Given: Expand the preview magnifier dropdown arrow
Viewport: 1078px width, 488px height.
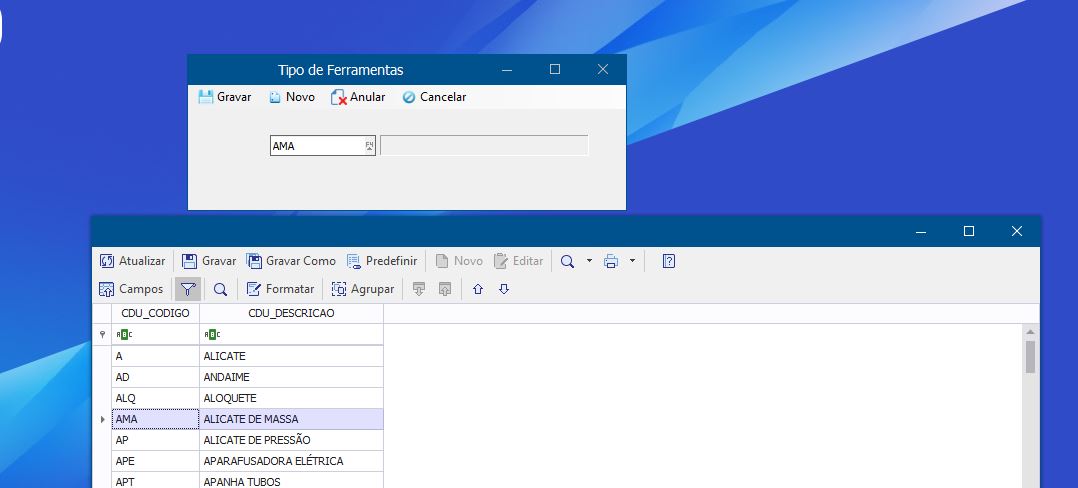Looking at the screenshot, I should coord(589,261).
